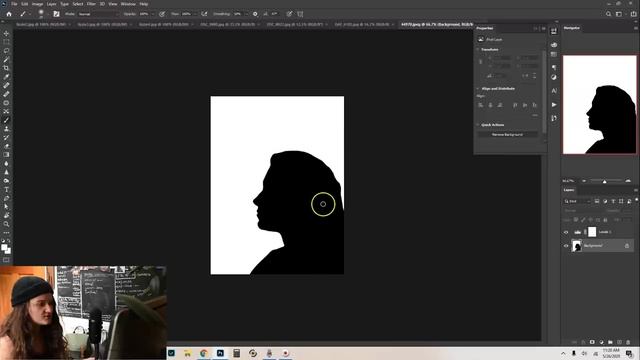Viewport: 640px width, 360px height.
Task: Click the Navigator zoom slider handle
Action: [x=604, y=181]
